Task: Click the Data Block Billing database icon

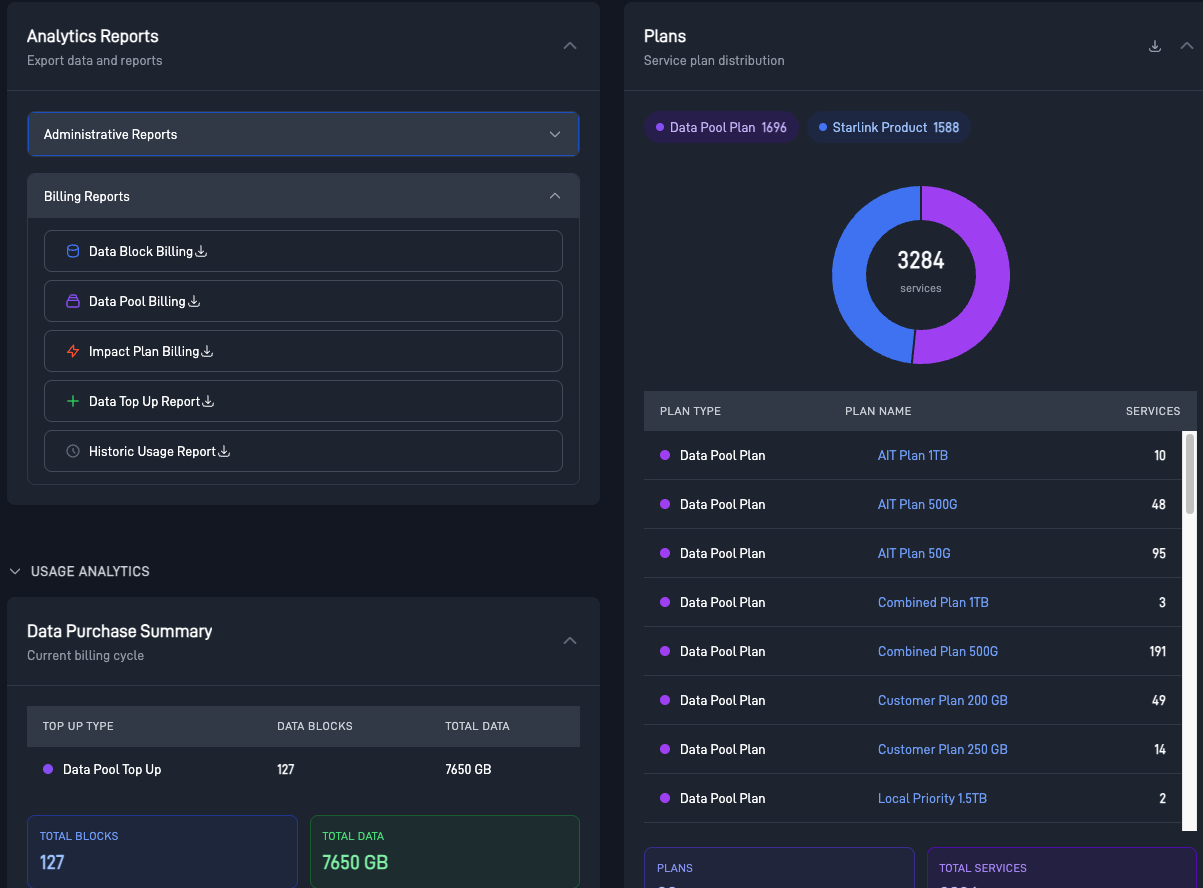Action: 72,251
